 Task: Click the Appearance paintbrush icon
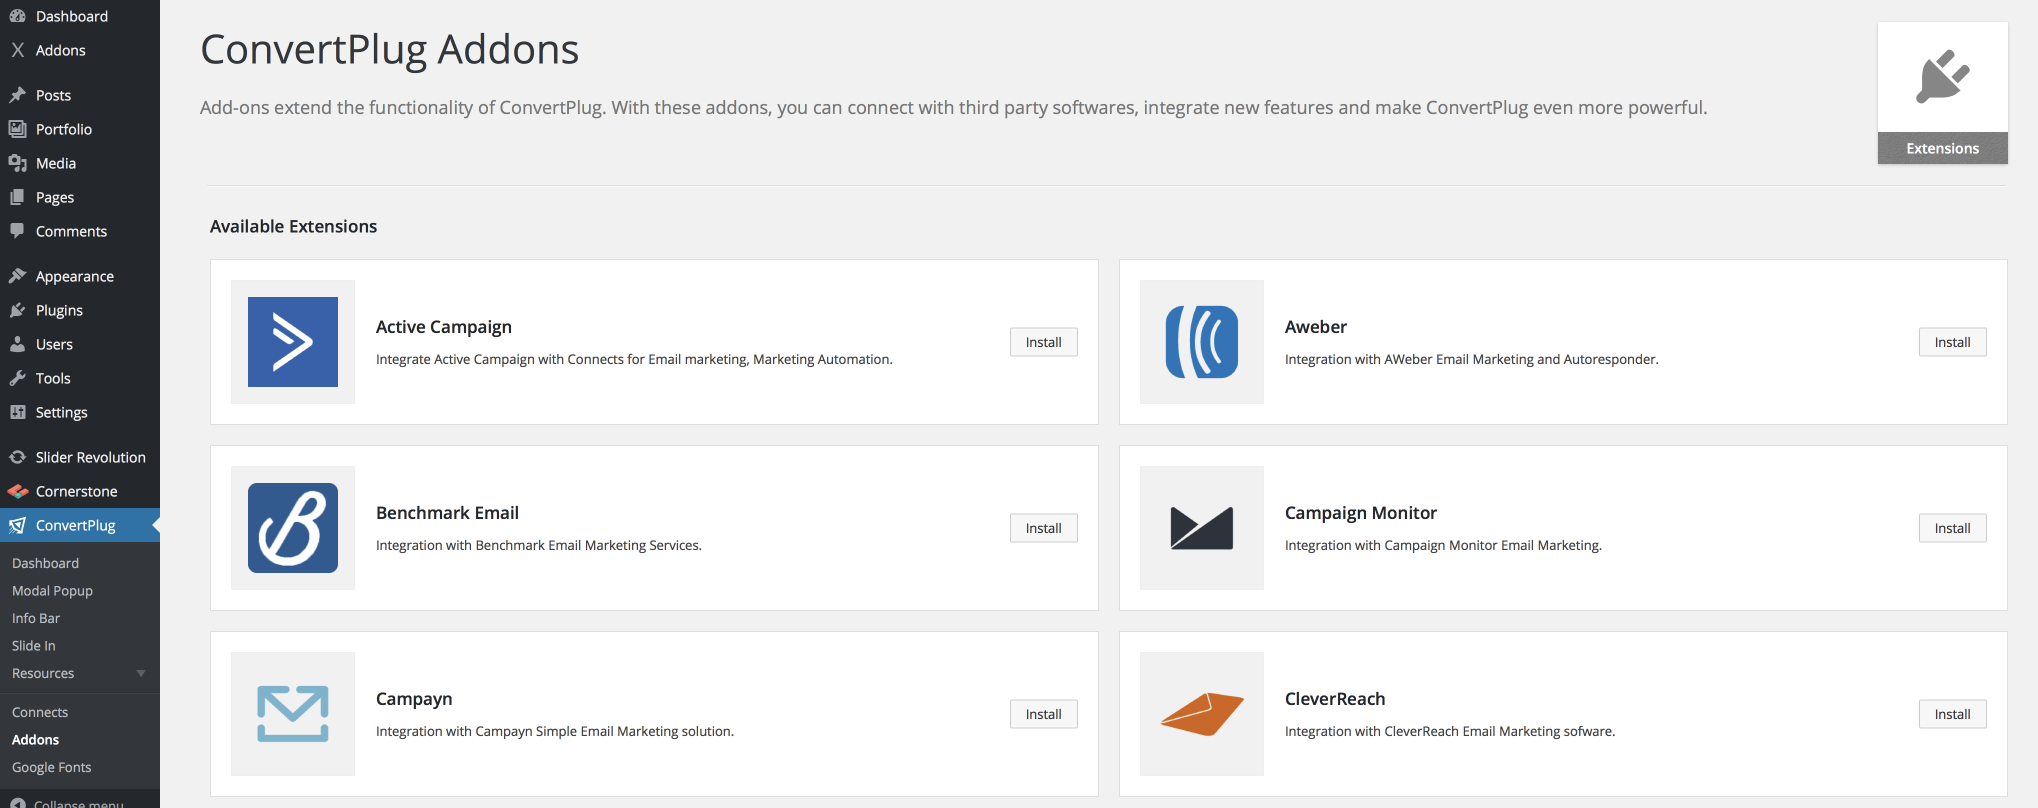coord(17,276)
